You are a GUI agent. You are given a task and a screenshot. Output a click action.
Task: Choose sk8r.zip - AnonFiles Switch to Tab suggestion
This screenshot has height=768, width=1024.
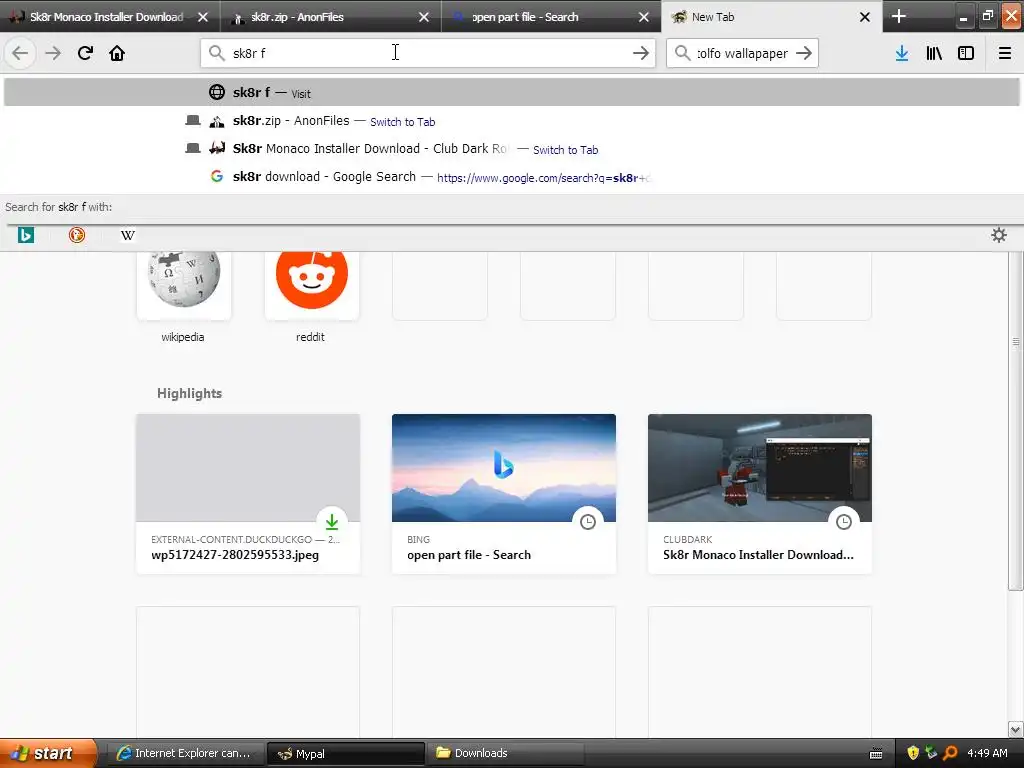click(x=511, y=121)
